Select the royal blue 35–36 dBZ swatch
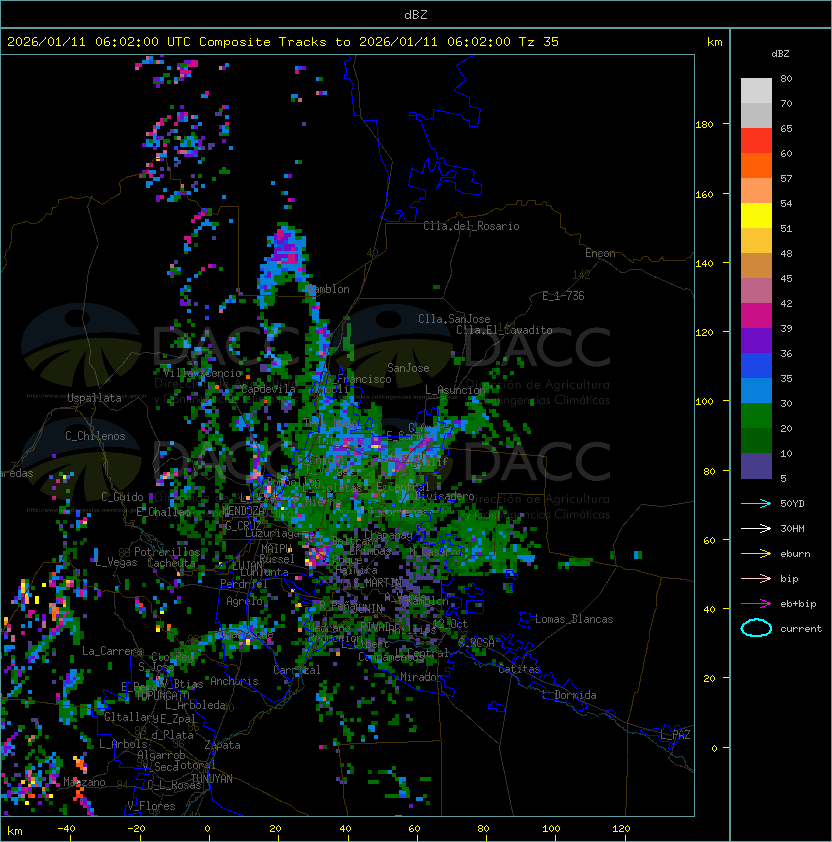Screen dimensions: 832x842 point(756,366)
